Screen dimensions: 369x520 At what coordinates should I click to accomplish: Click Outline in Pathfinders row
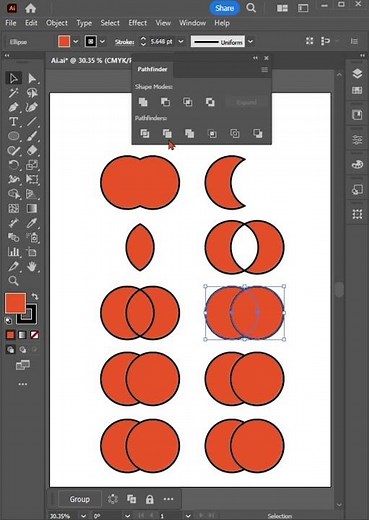point(235,134)
